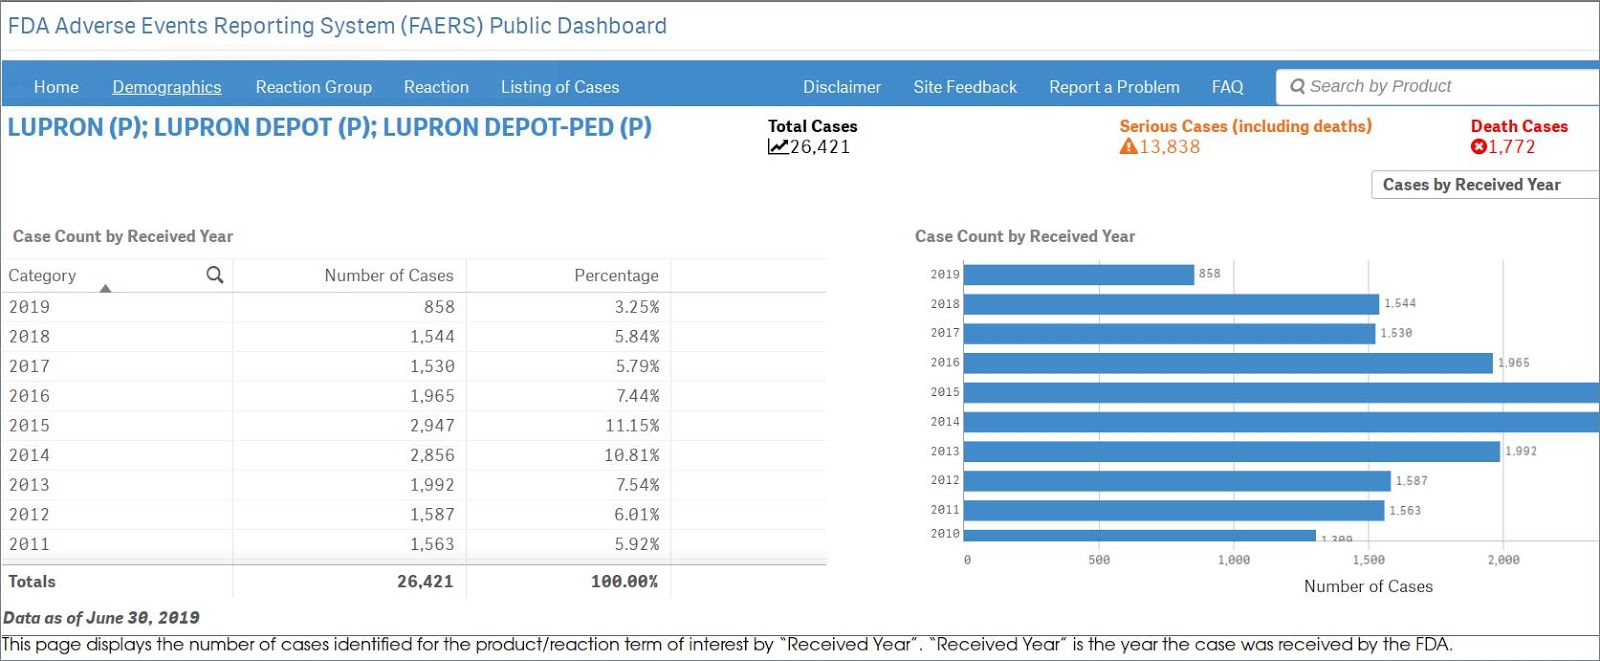Click the Total Cases trend line icon
Image resolution: width=1600 pixels, height=661 pixels.
778,147
